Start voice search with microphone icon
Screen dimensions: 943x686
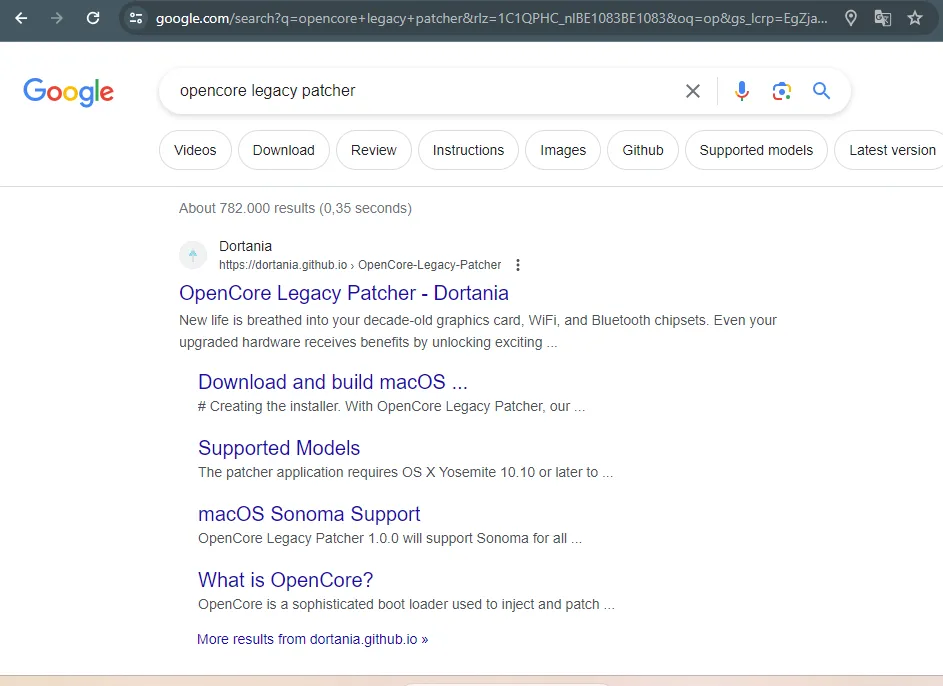(742, 91)
